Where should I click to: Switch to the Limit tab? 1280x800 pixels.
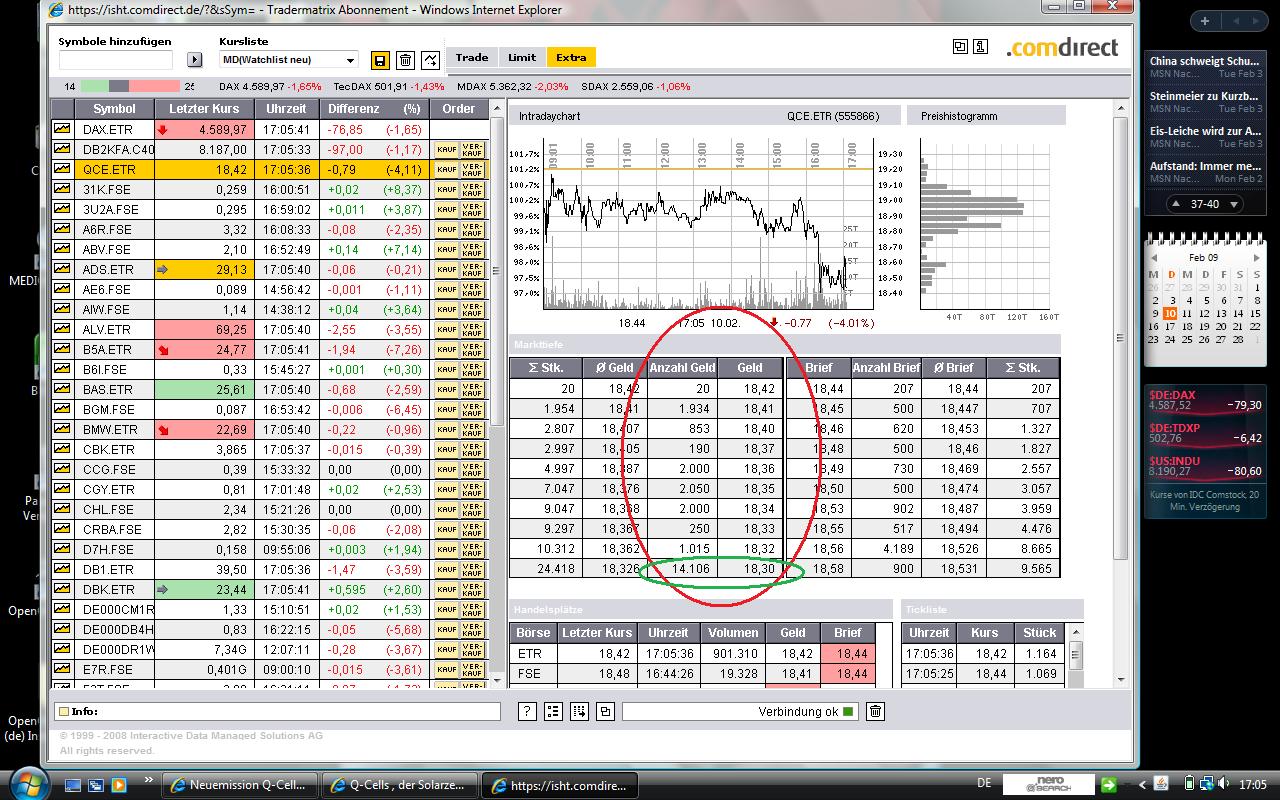click(522, 57)
